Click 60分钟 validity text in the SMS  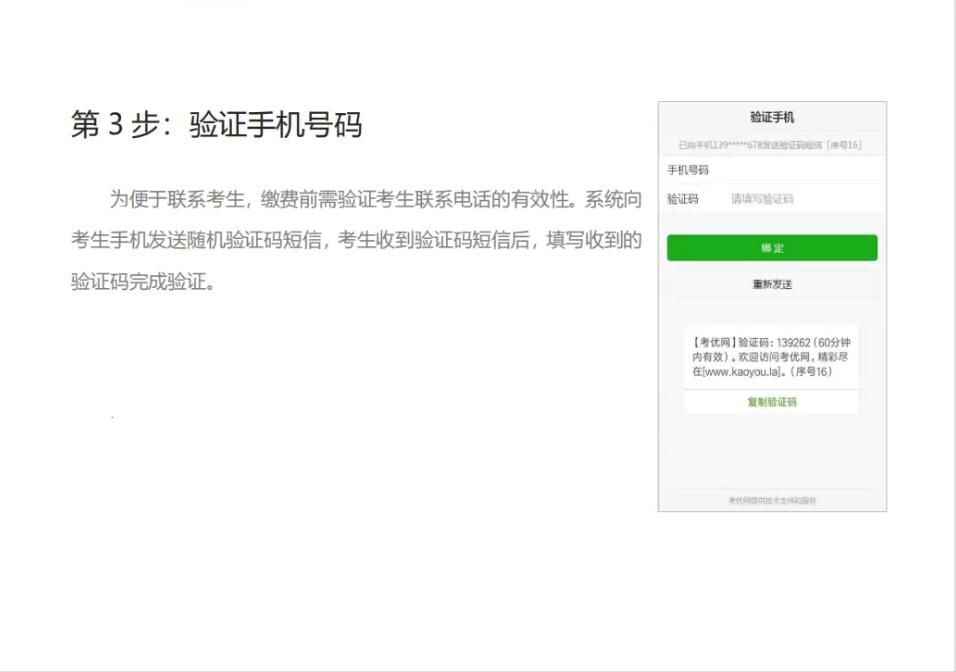[x=832, y=341]
